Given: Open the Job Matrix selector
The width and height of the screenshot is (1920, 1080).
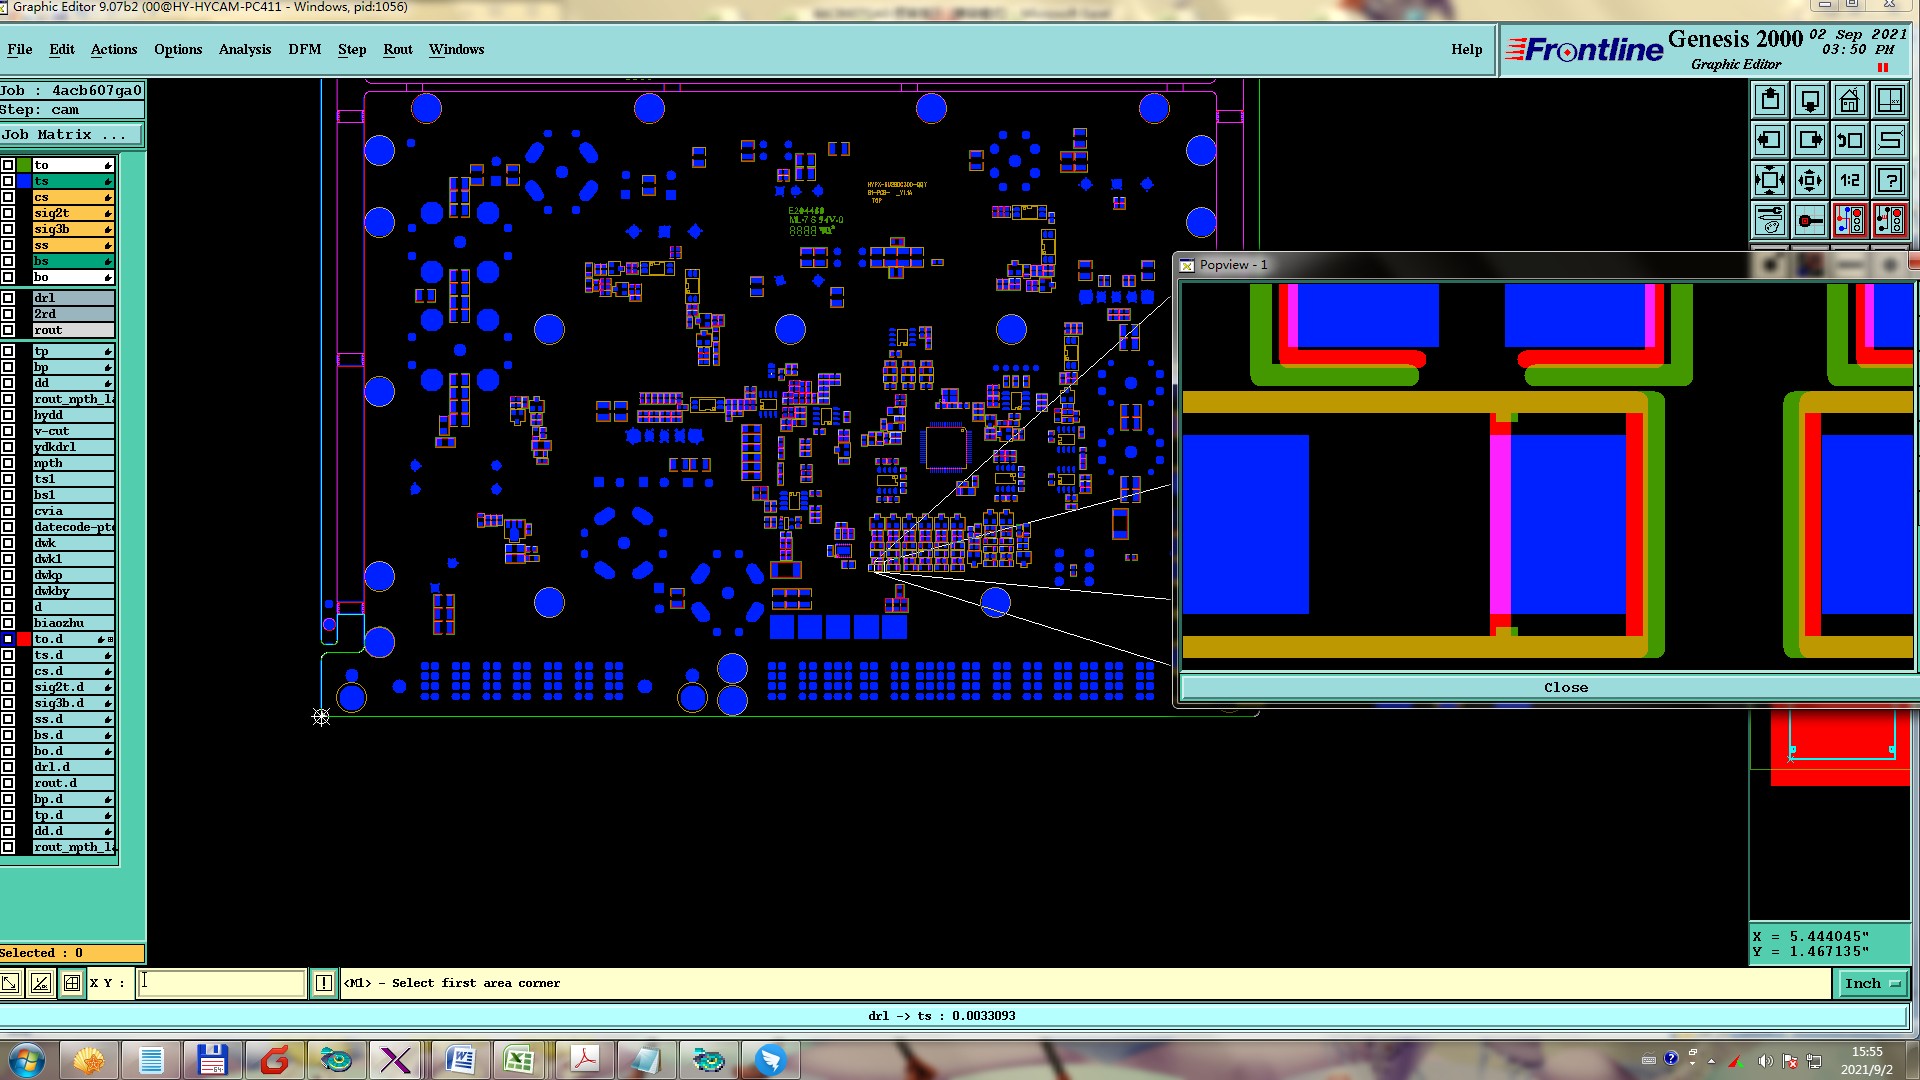Looking at the screenshot, I should point(72,134).
